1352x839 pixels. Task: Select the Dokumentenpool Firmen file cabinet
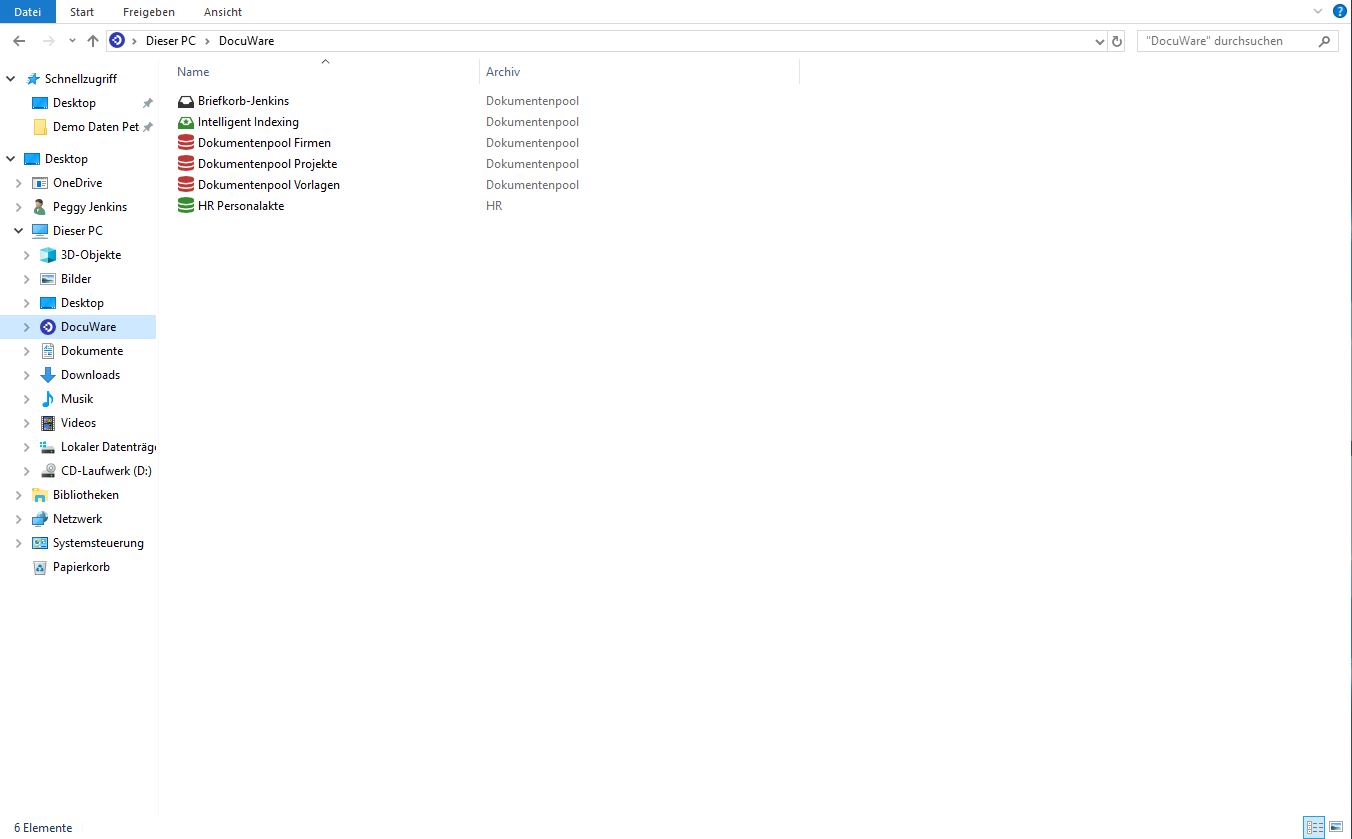pyautogui.click(x=265, y=142)
